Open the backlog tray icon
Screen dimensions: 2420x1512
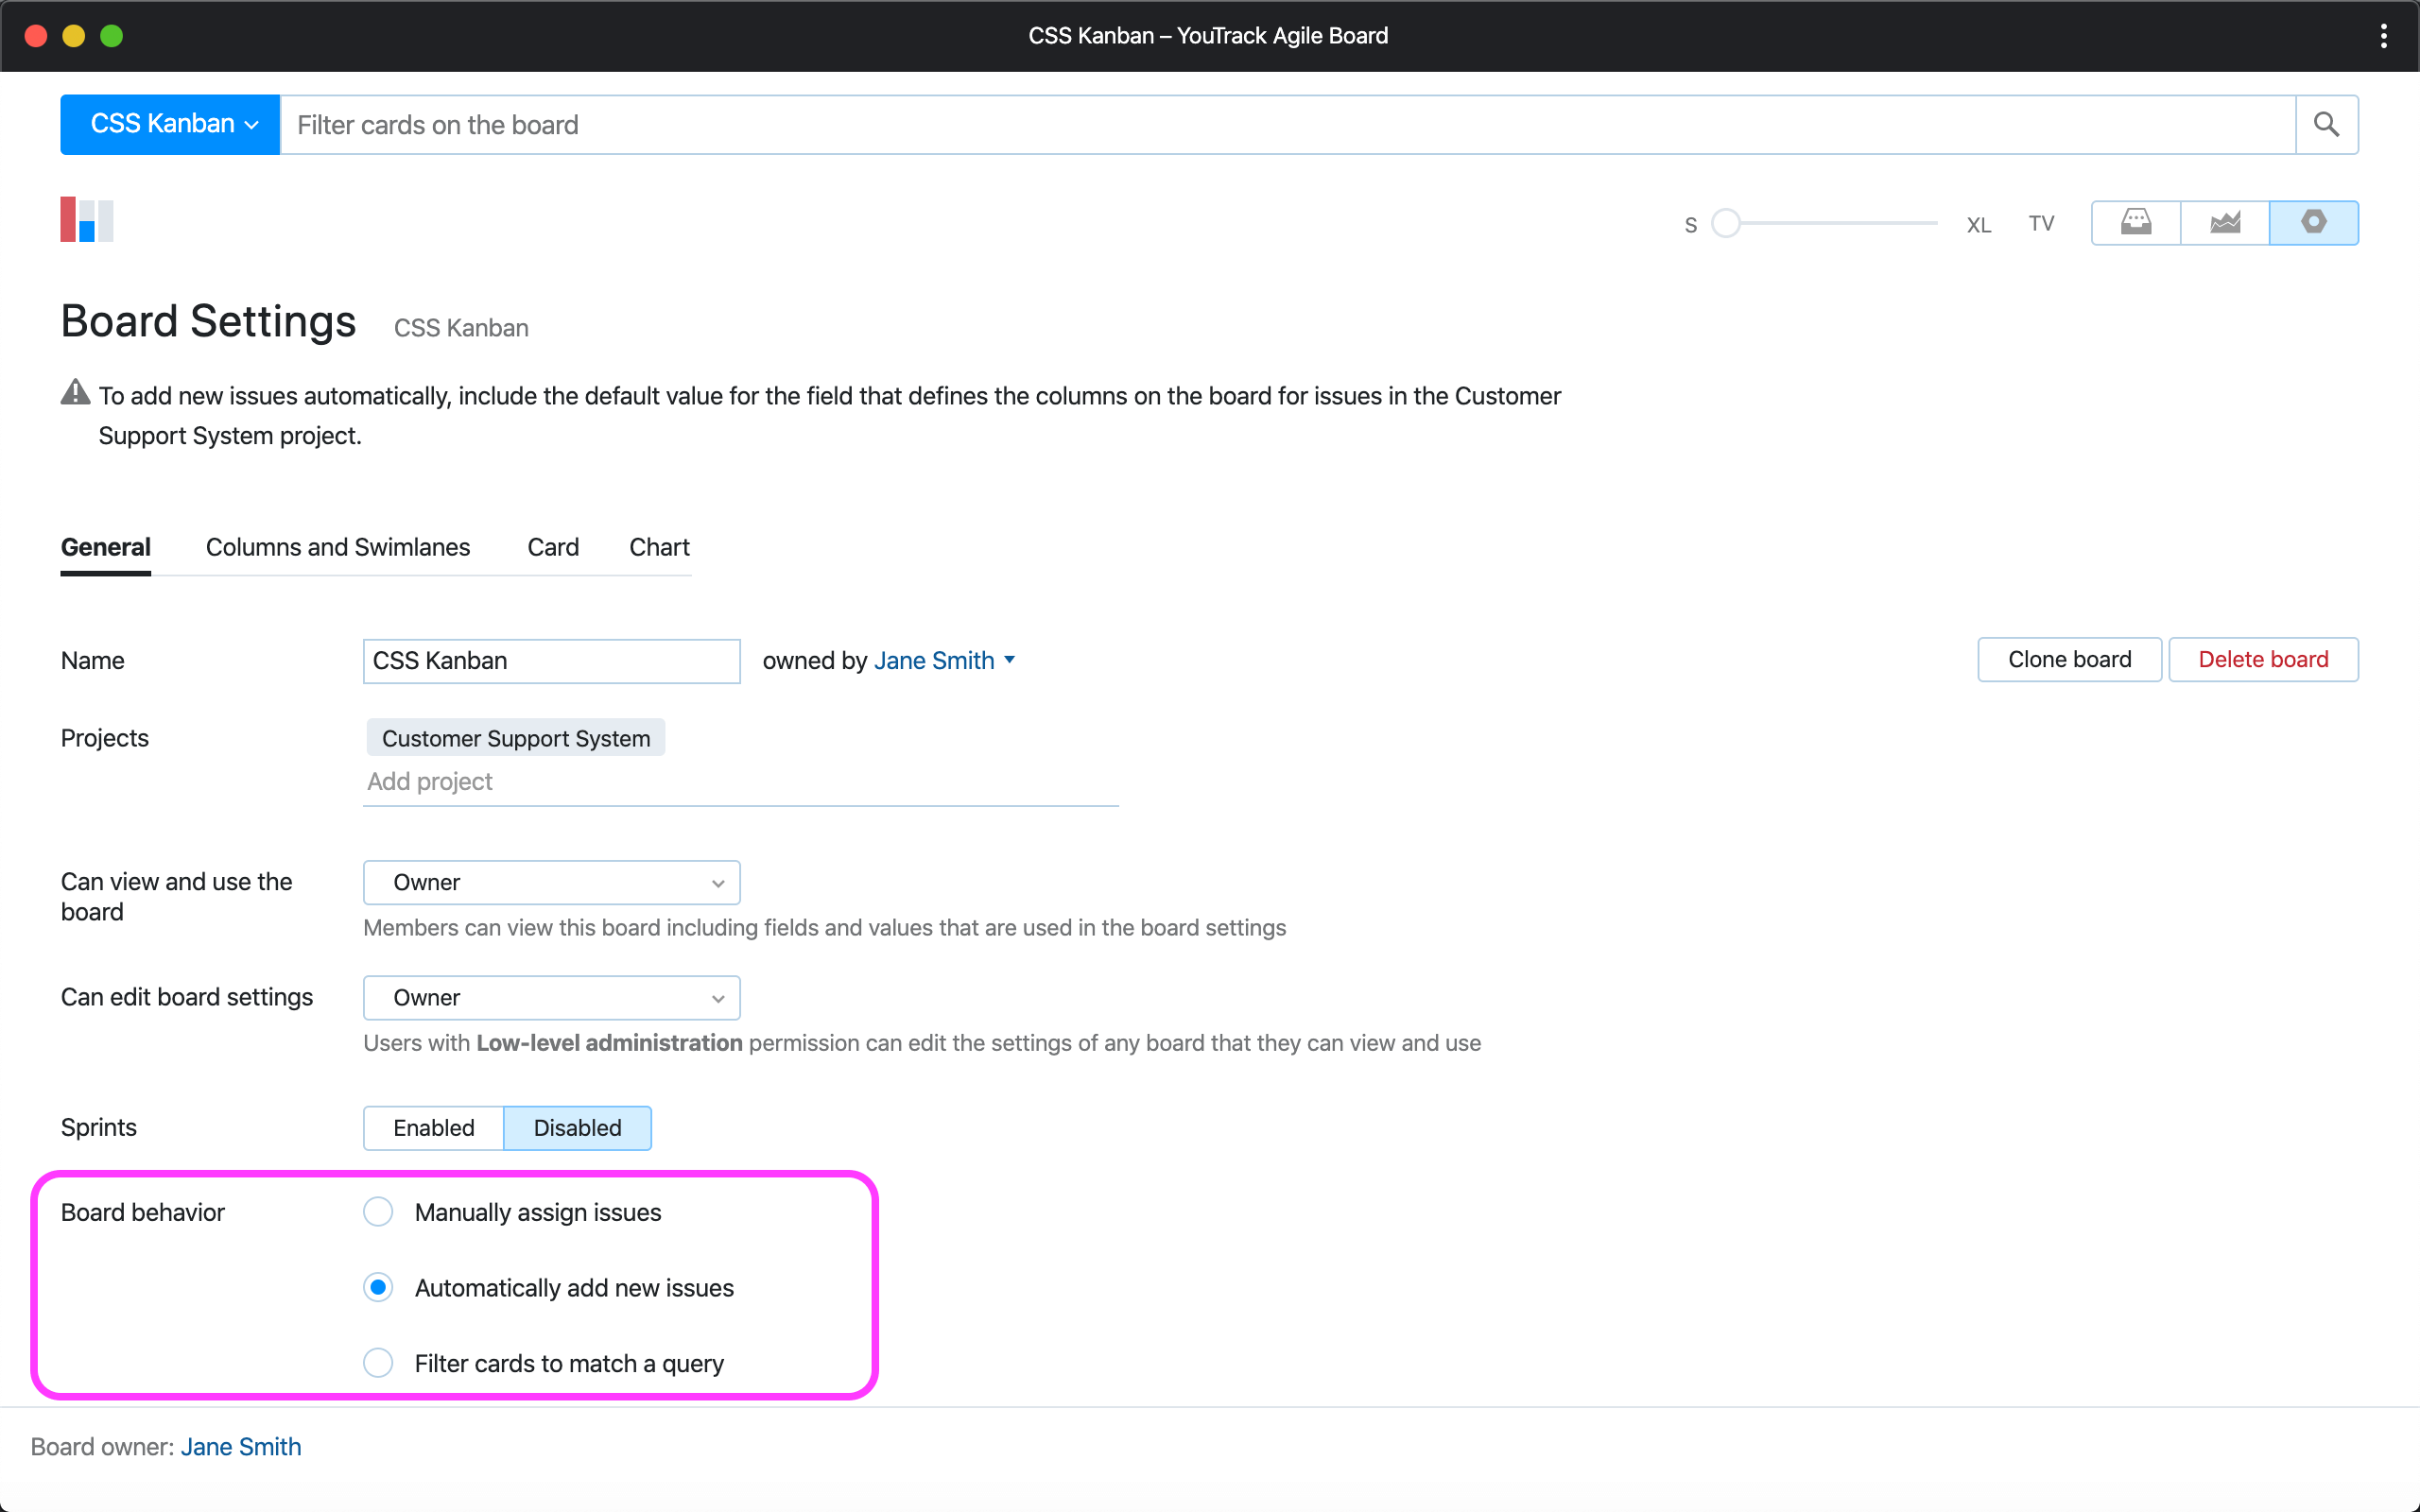pyautogui.click(x=2135, y=222)
